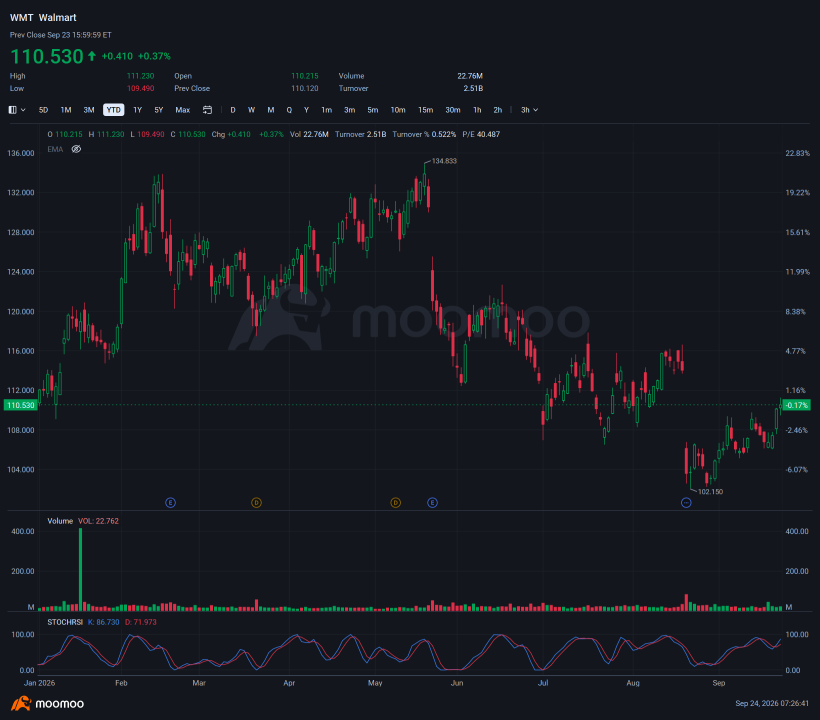This screenshot has height=720, width=820.
Task: Click the first yellow D dividend marker
Action: coord(256,502)
